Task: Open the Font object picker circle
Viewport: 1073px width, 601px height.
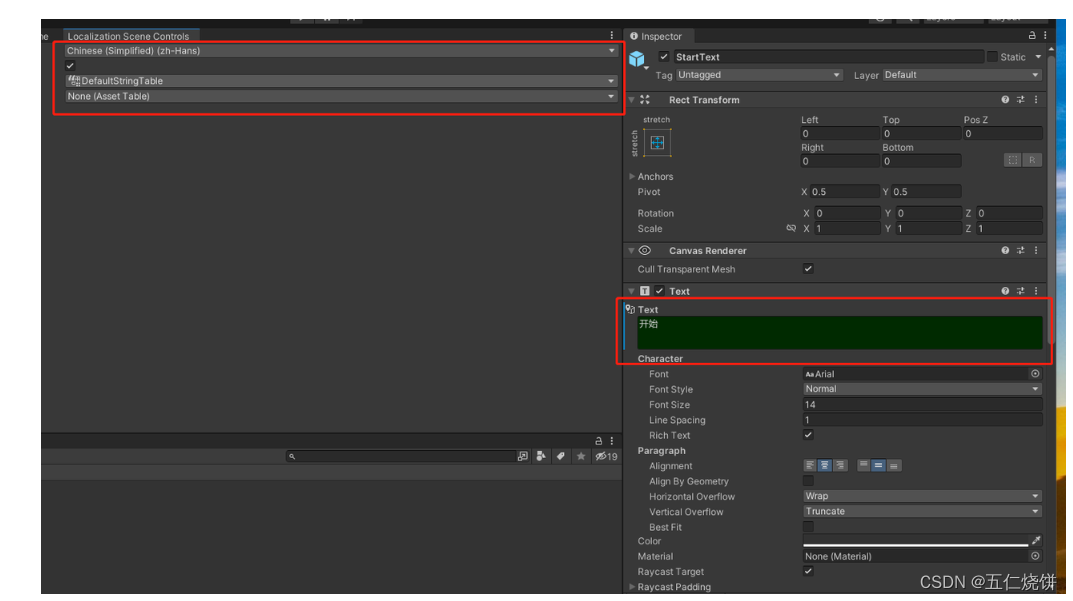Action: (x=1035, y=374)
